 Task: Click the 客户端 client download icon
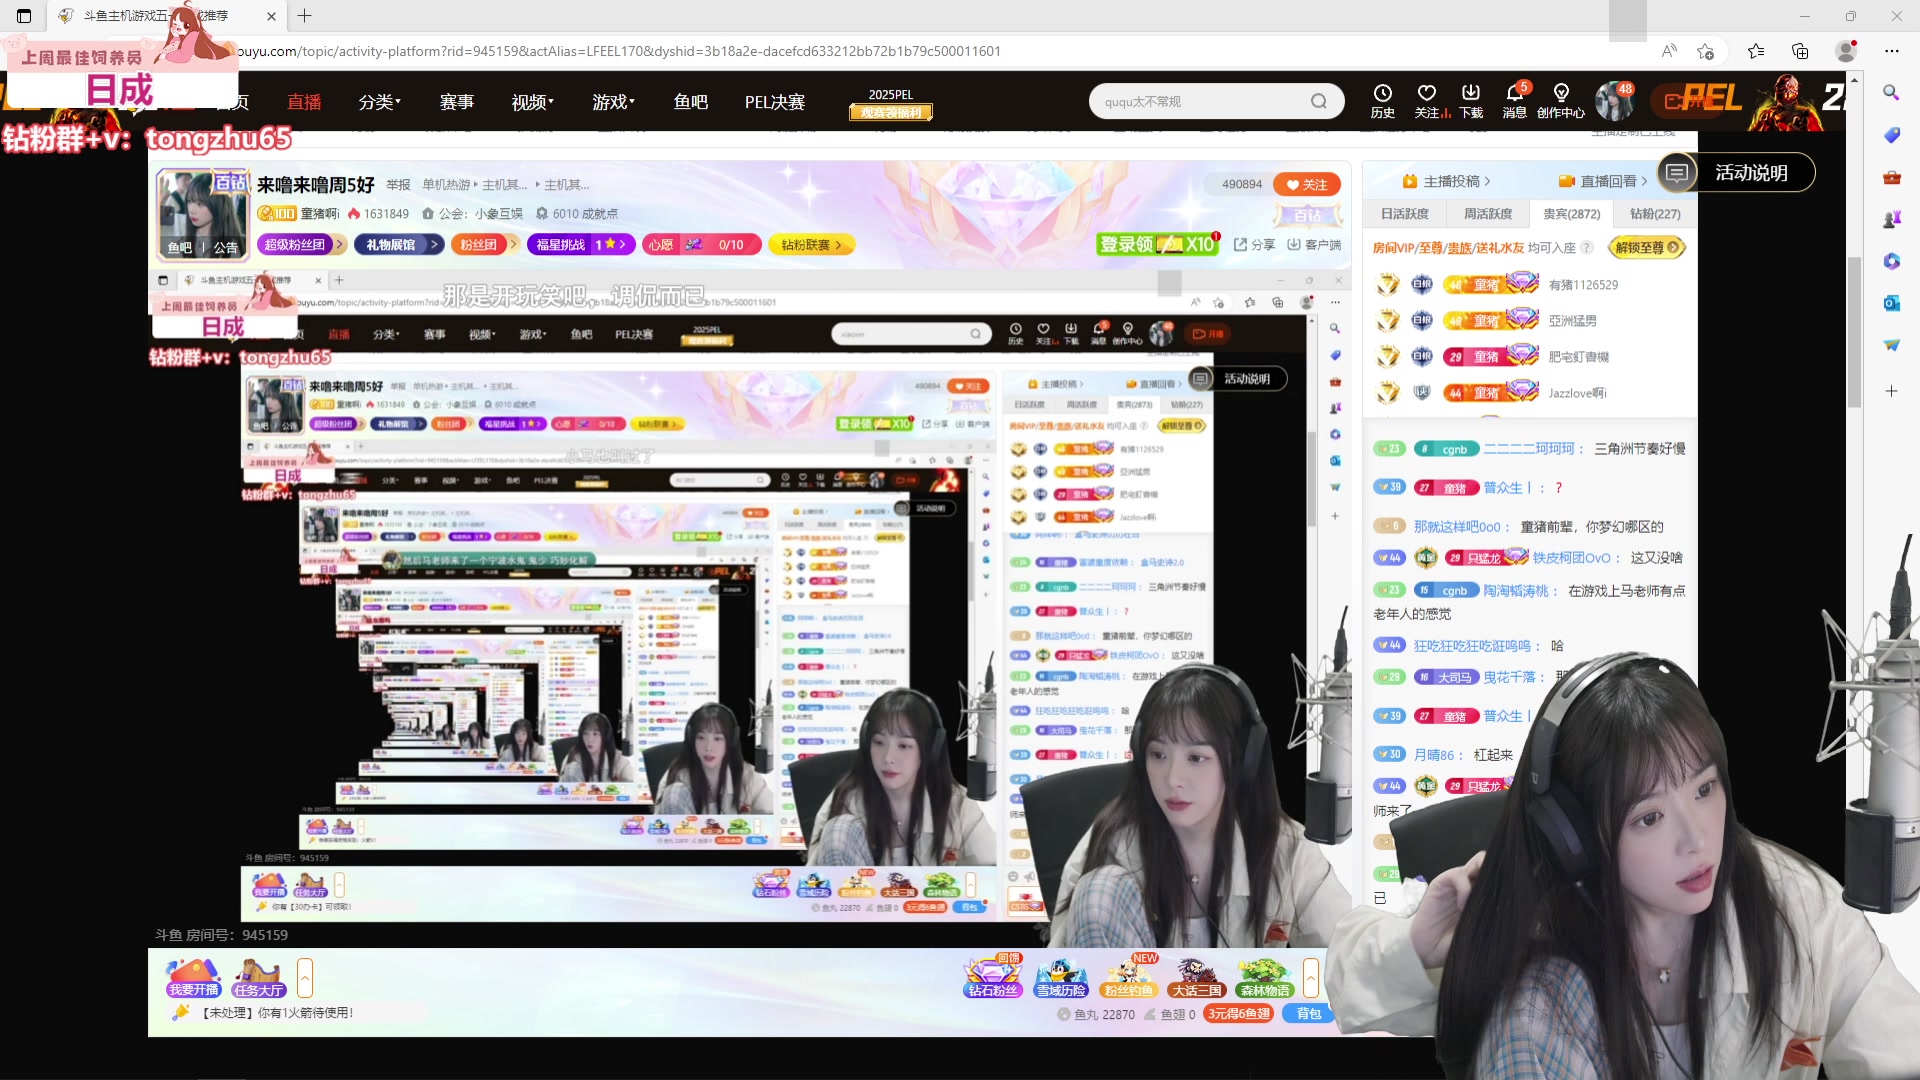pos(1313,244)
